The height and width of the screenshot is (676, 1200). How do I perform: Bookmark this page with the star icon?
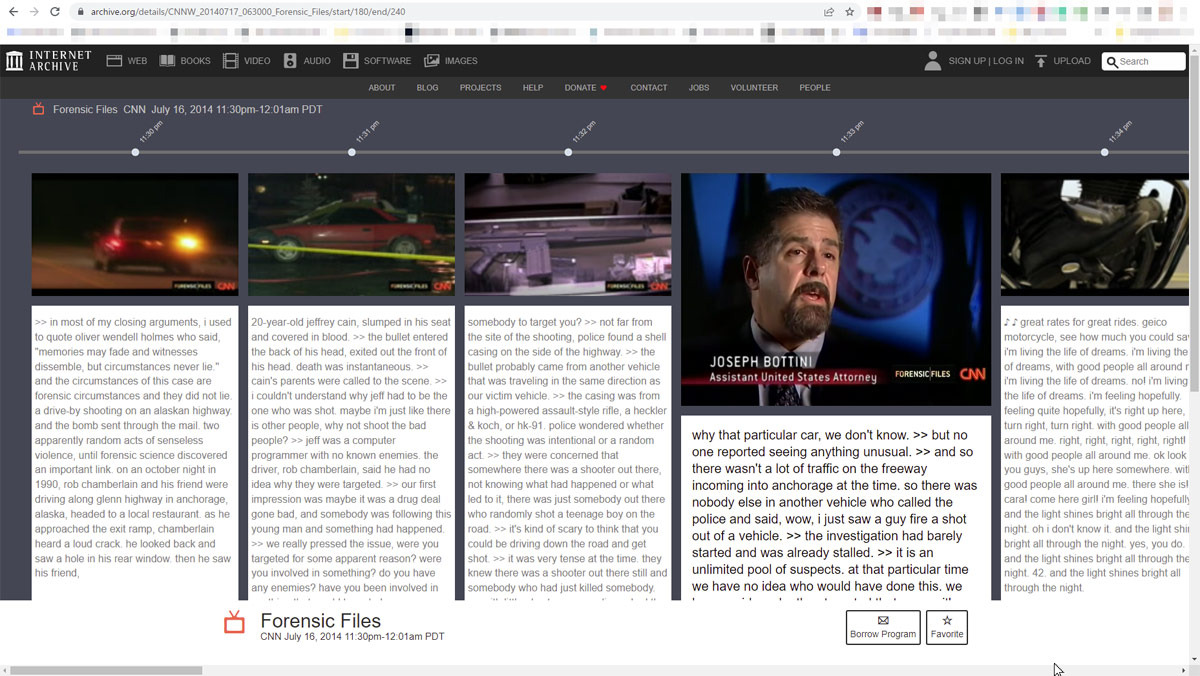850,12
